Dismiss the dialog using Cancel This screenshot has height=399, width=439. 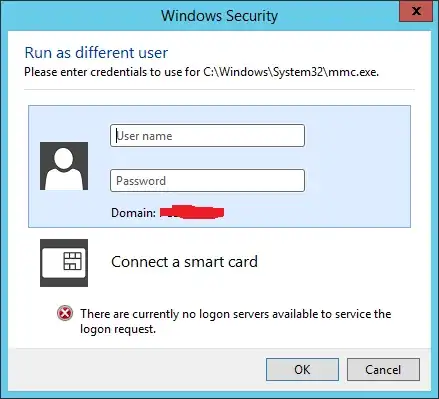pos(383,369)
